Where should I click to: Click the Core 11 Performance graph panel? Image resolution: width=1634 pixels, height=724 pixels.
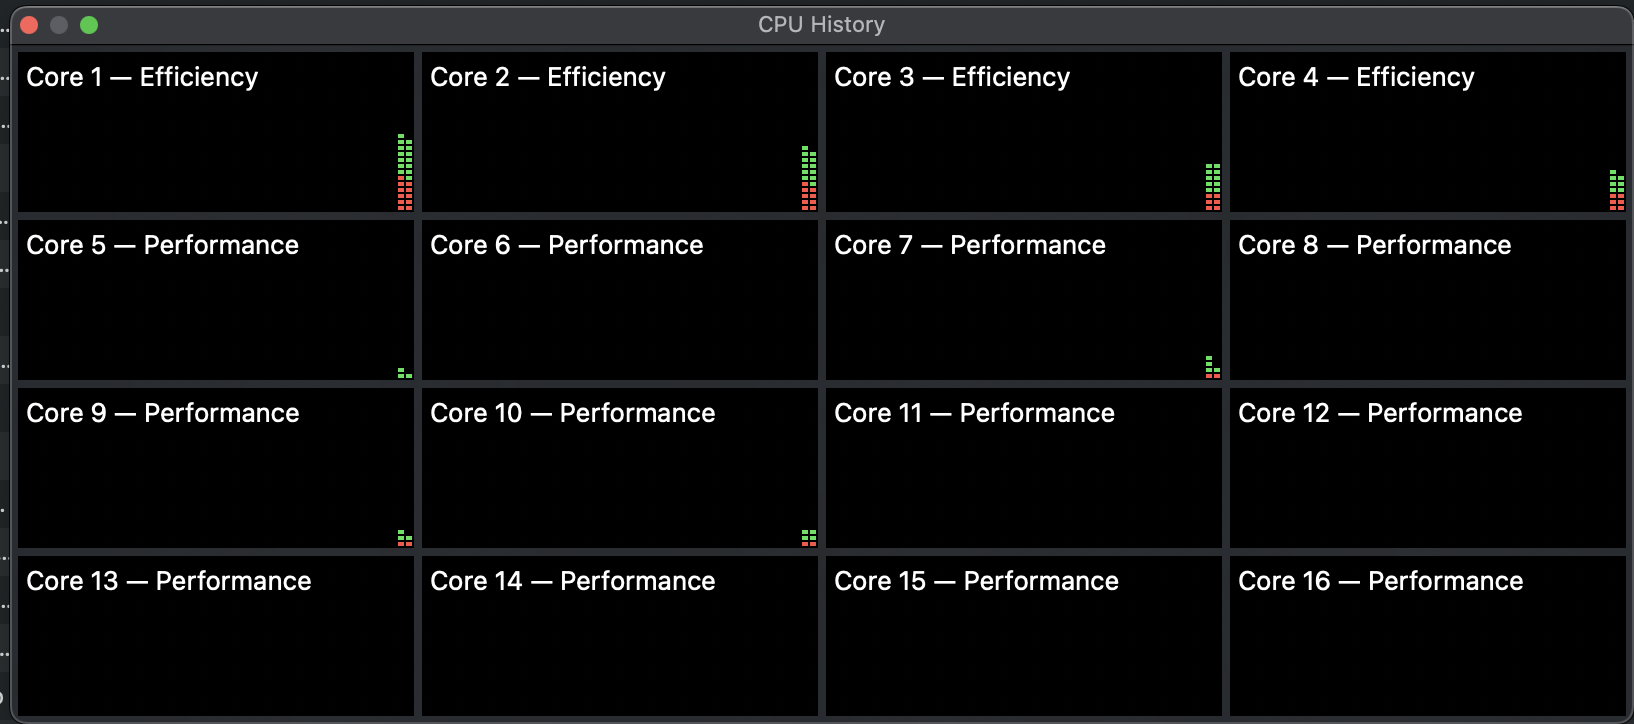point(1023,468)
